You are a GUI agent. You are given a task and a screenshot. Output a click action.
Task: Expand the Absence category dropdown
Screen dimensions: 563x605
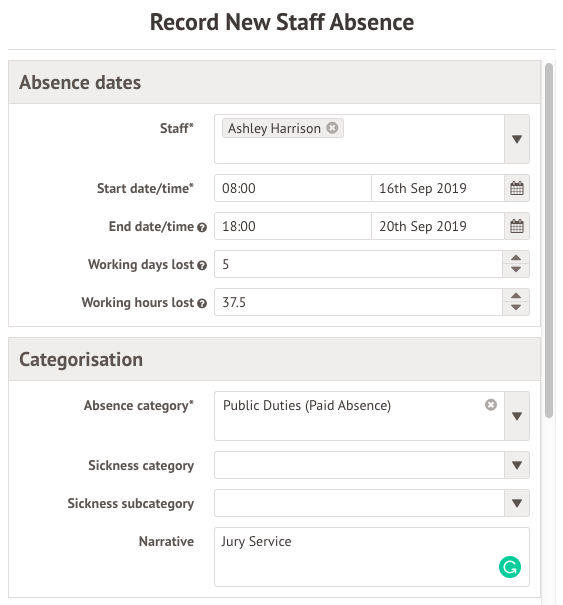click(517, 416)
